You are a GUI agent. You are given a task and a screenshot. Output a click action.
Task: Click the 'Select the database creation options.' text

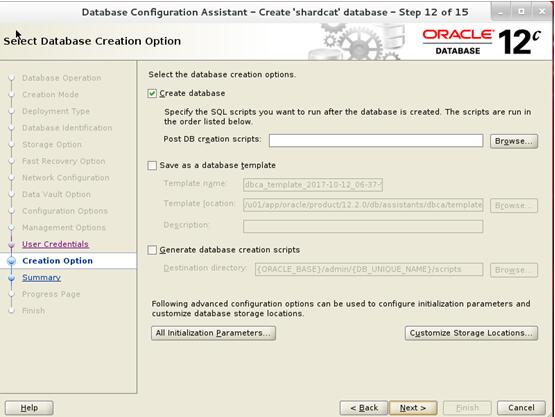[222, 75]
